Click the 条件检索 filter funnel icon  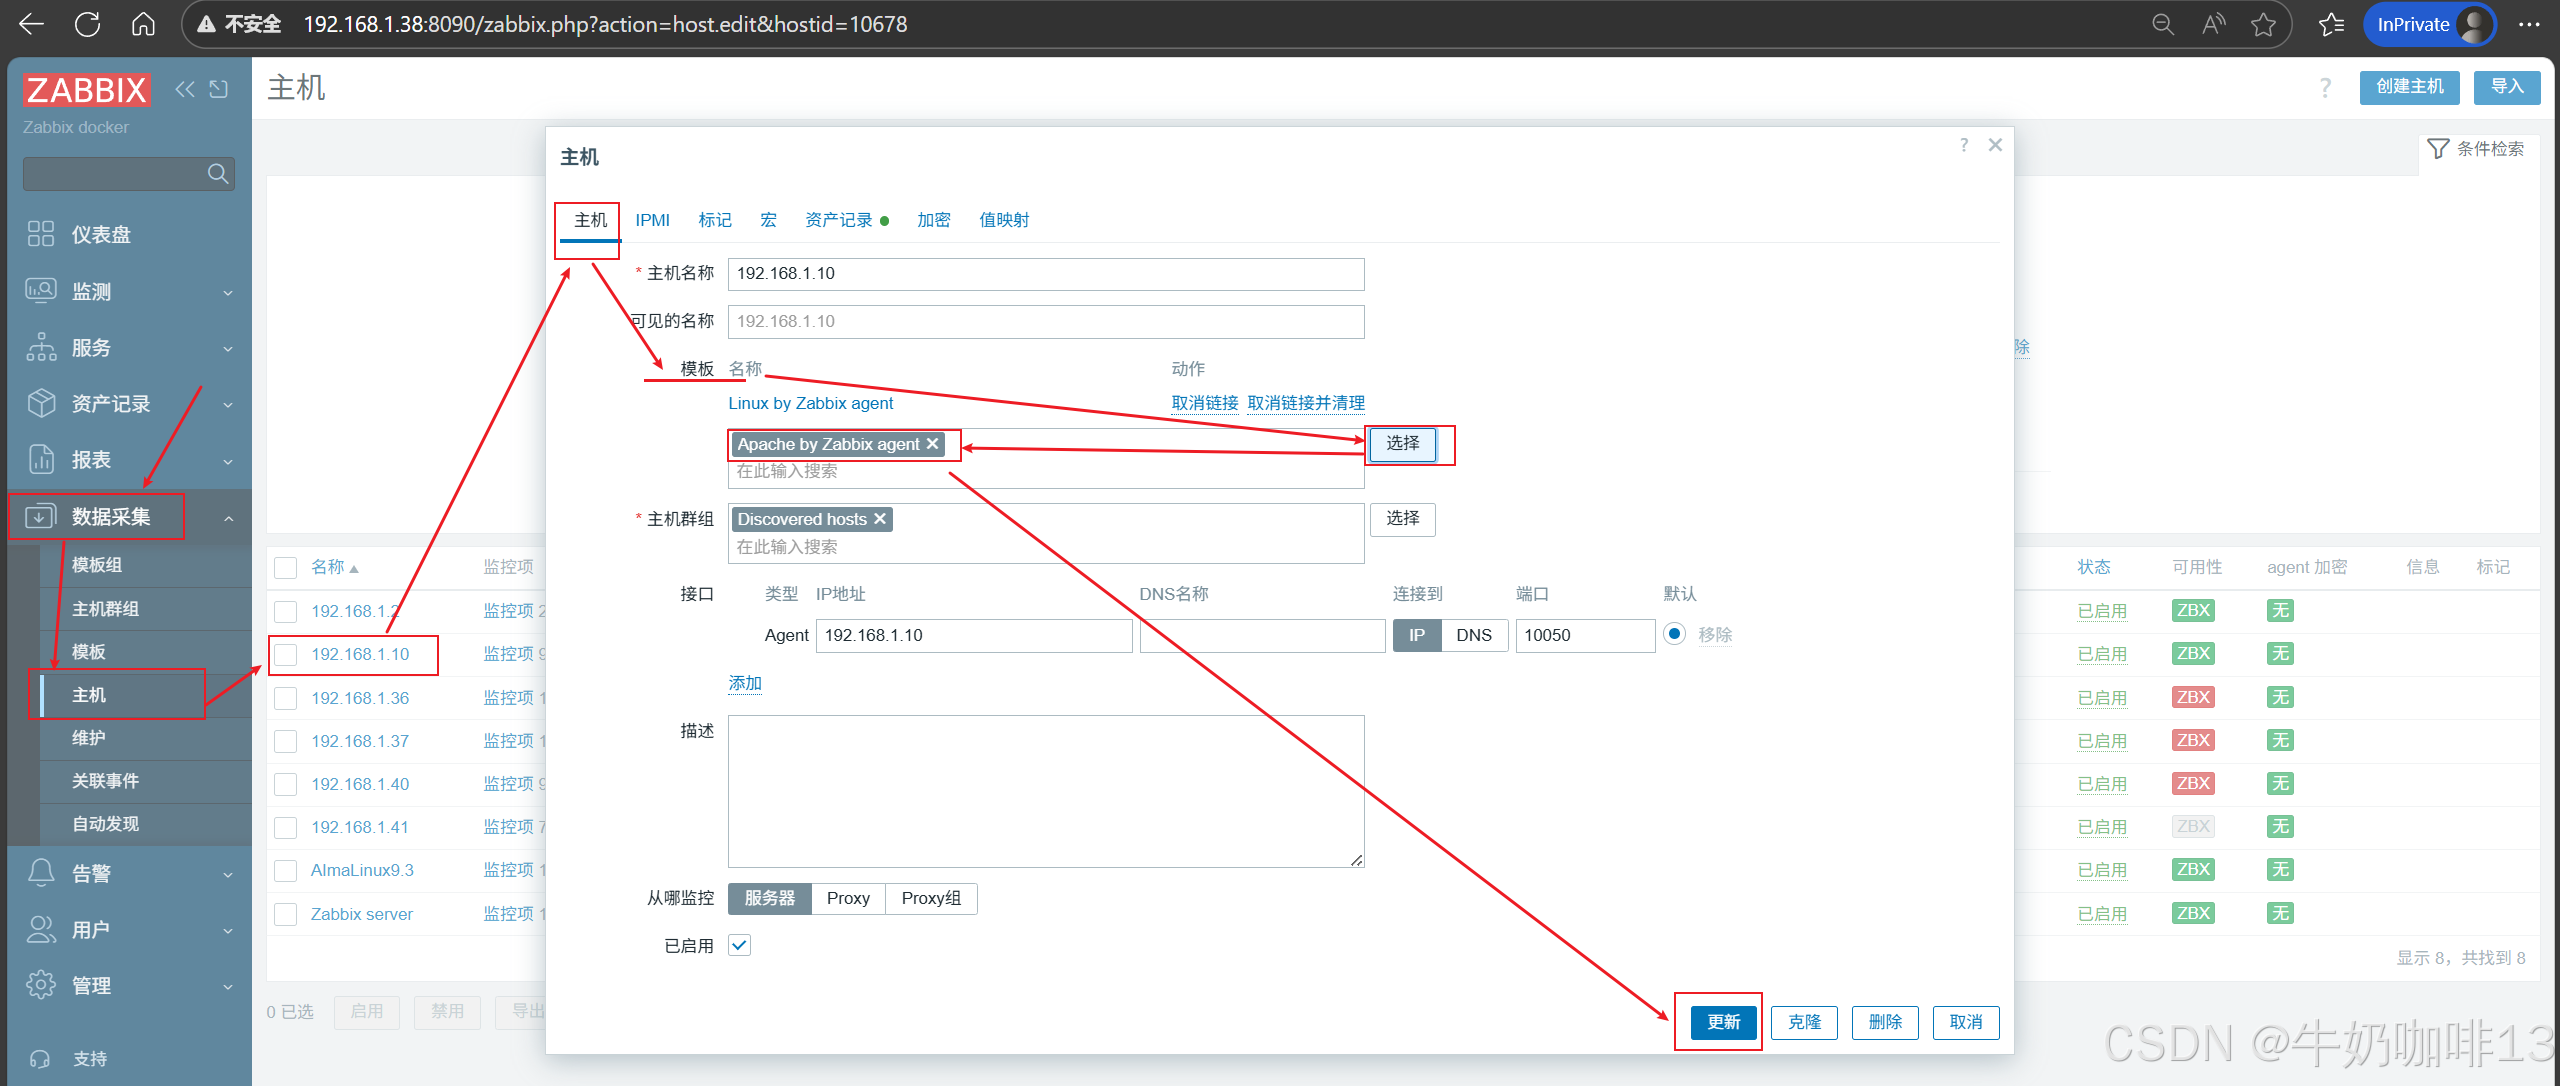click(x=2438, y=149)
